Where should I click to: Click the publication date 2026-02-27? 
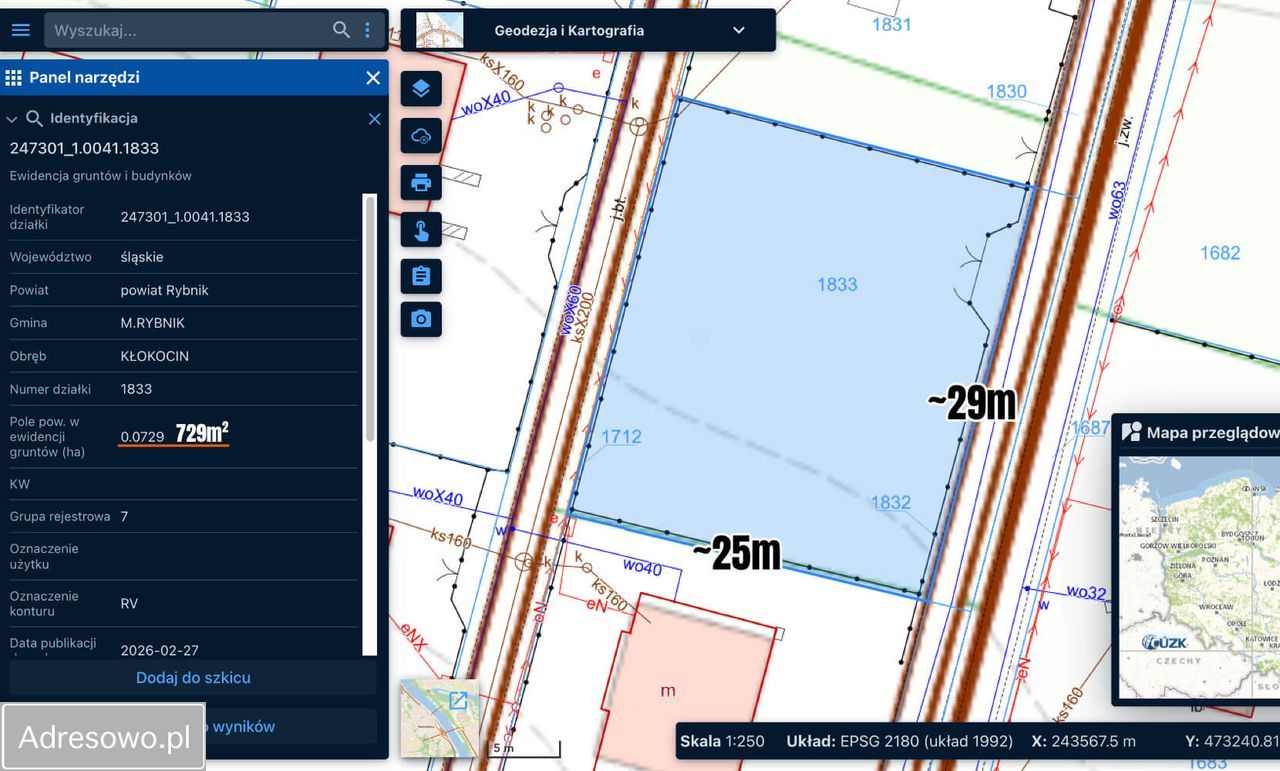[160, 650]
